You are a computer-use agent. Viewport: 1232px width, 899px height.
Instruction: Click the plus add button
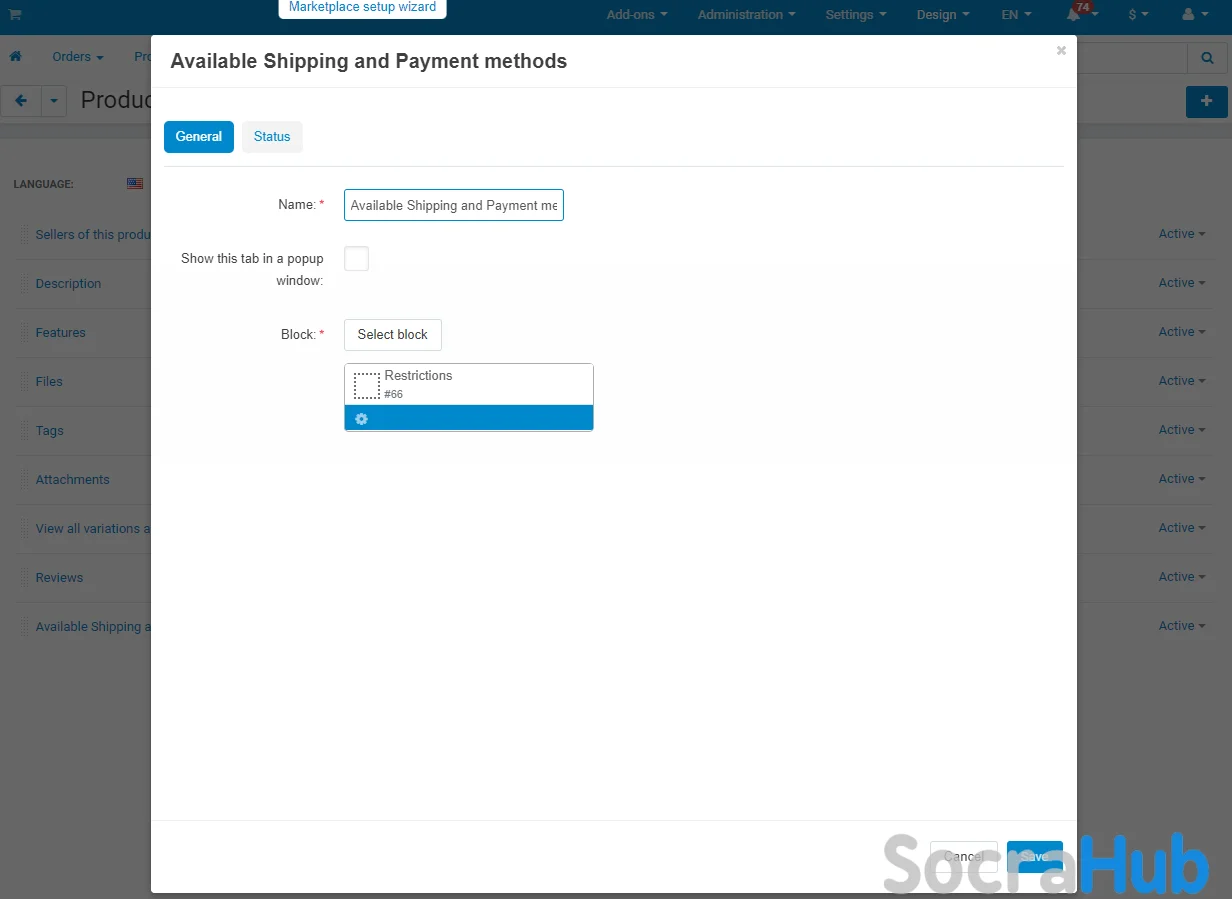tap(1206, 102)
